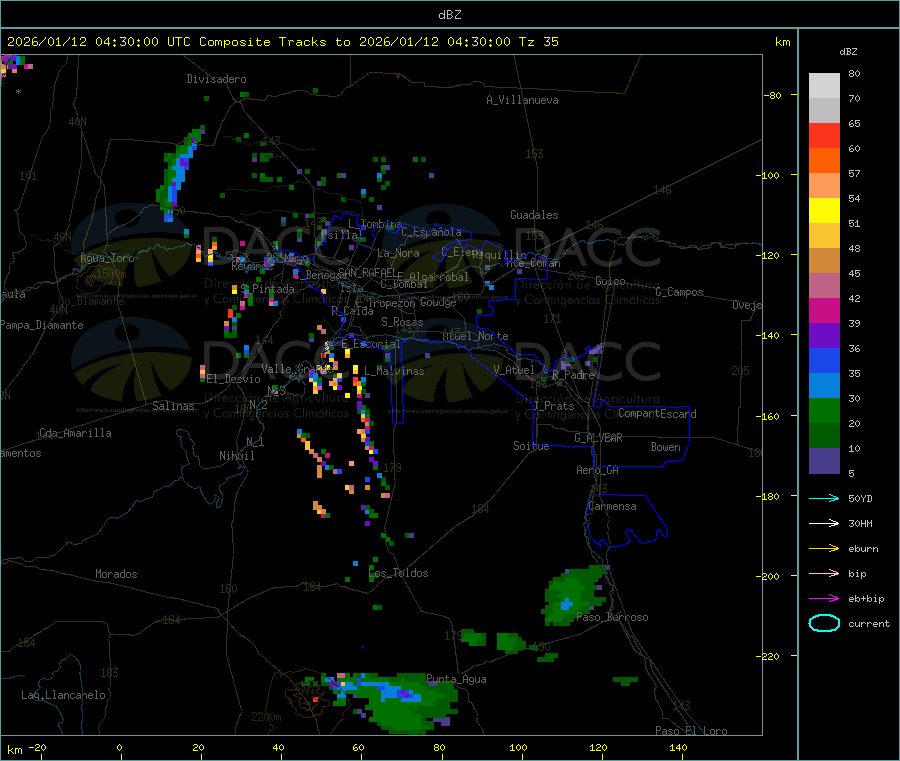The height and width of the screenshot is (761, 900).
Task: Click the 100 km x-axis tick label
Action: (518, 747)
